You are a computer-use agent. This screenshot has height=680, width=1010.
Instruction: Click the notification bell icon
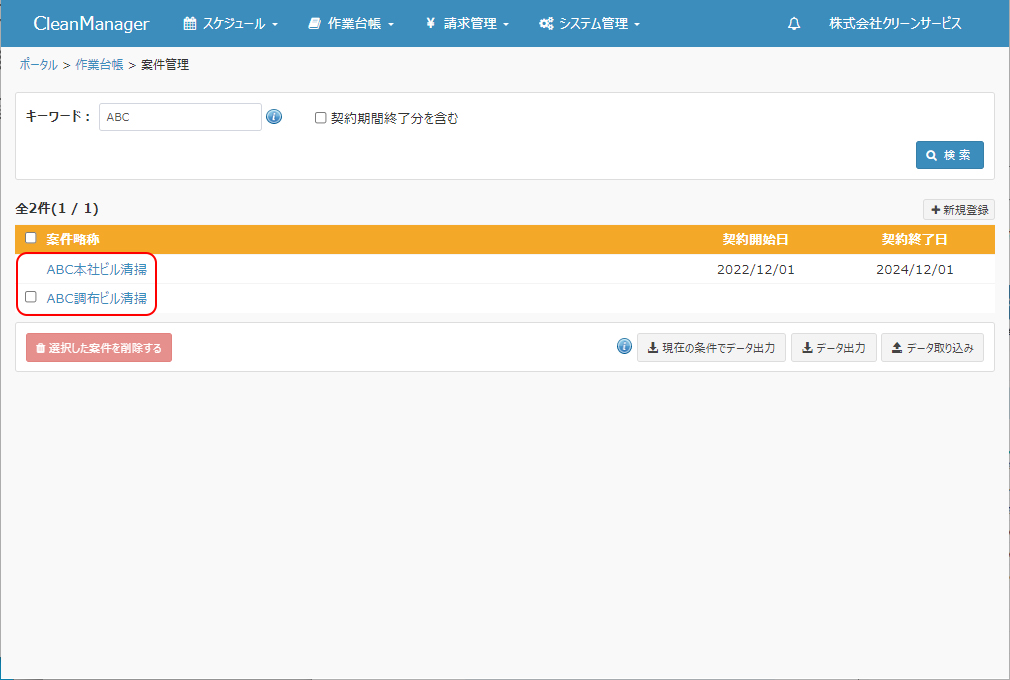(794, 24)
